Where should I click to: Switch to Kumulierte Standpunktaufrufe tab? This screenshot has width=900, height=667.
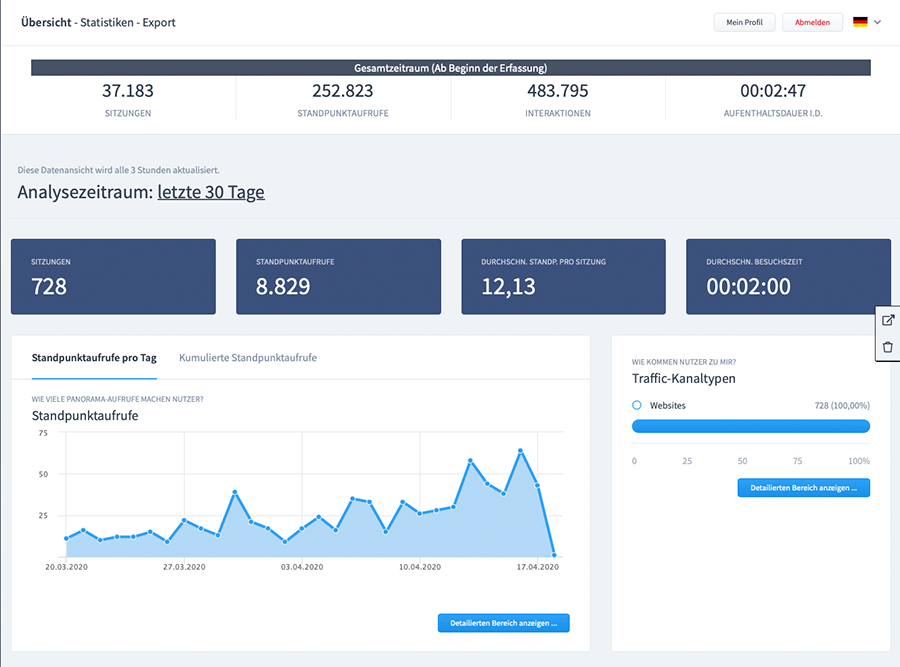(248, 358)
